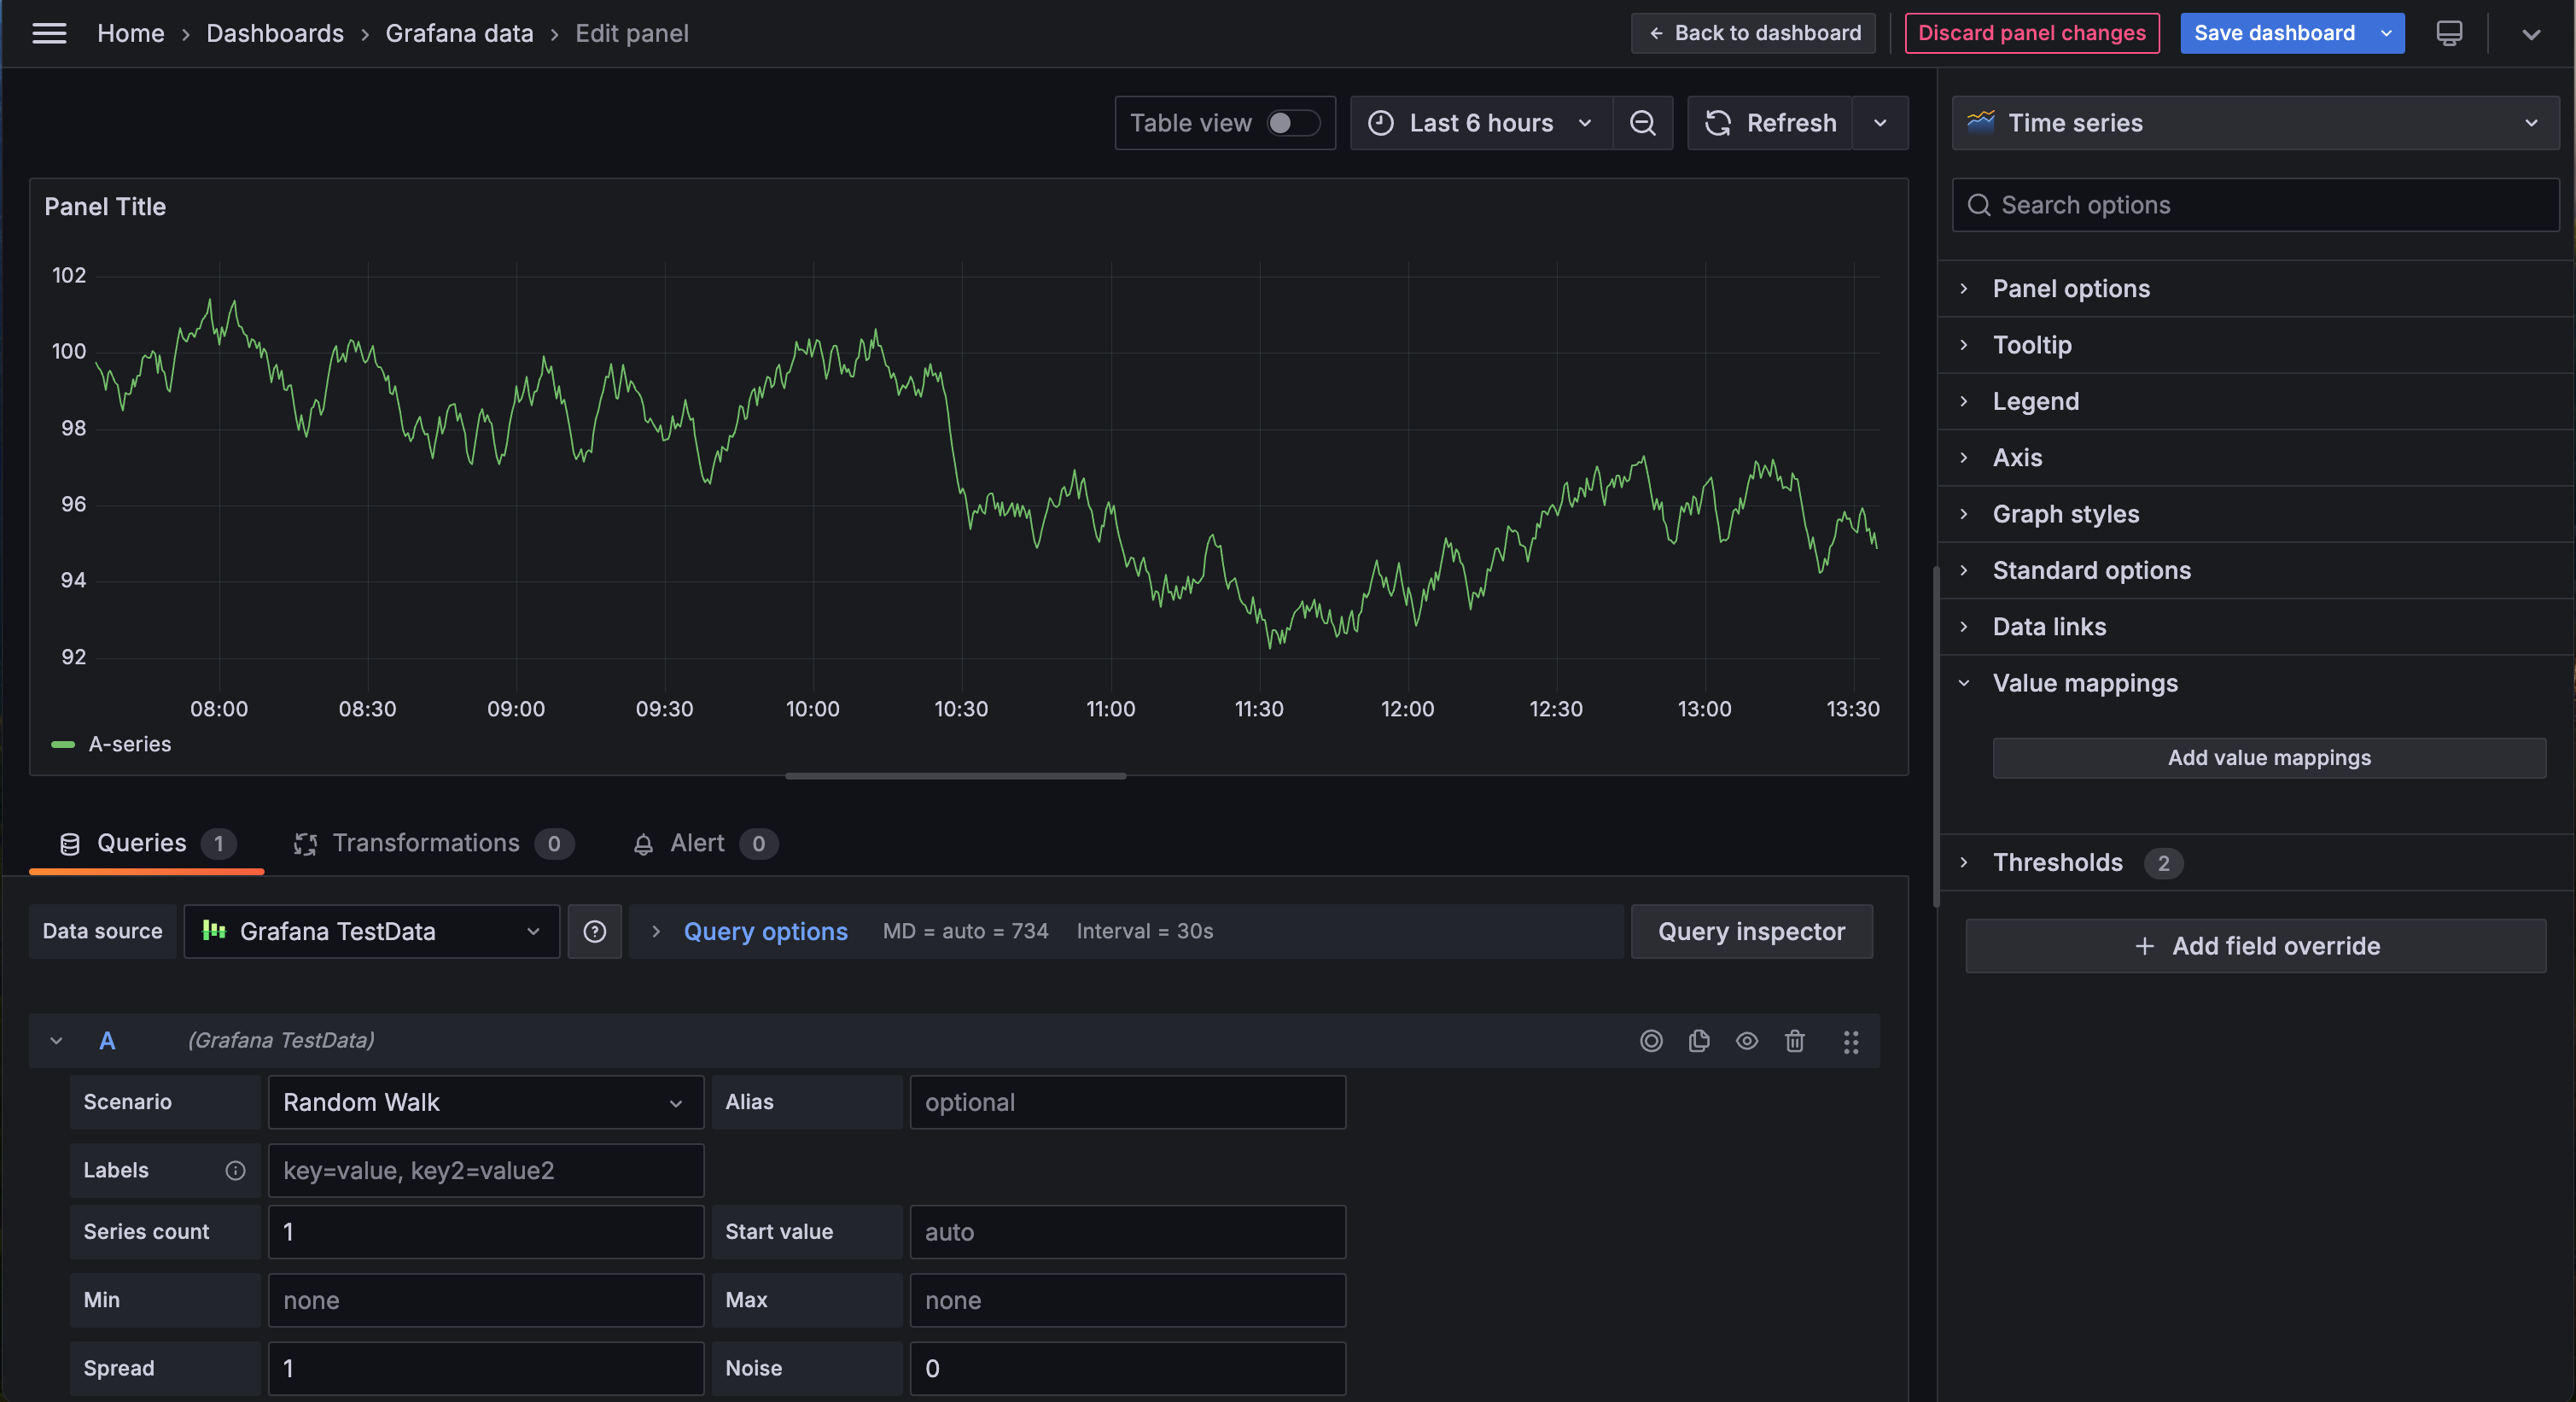This screenshot has height=1402, width=2576.
Task: Click the save query circle icon
Action: pyautogui.click(x=1651, y=1041)
